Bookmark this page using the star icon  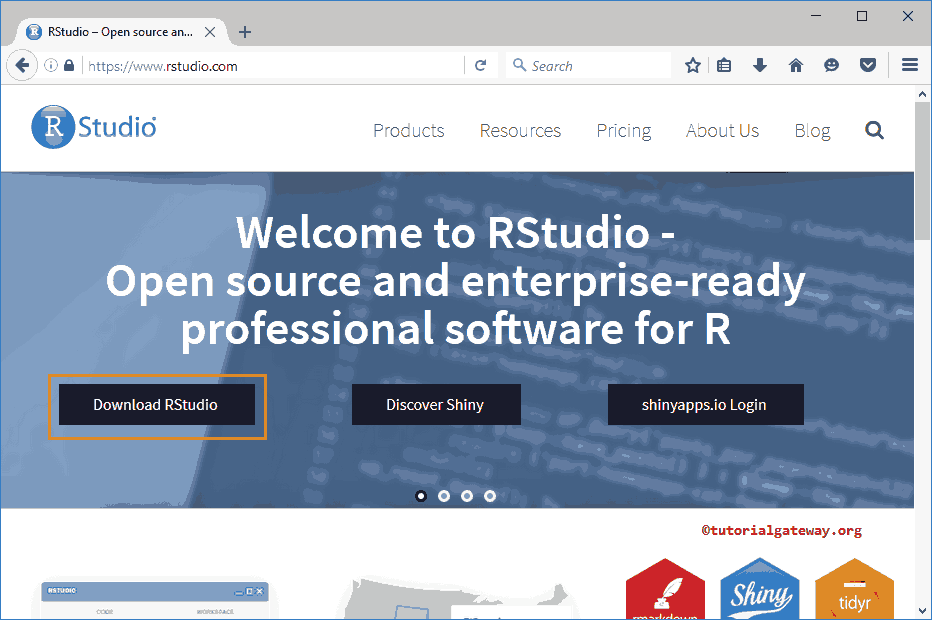pyautogui.click(x=693, y=65)
